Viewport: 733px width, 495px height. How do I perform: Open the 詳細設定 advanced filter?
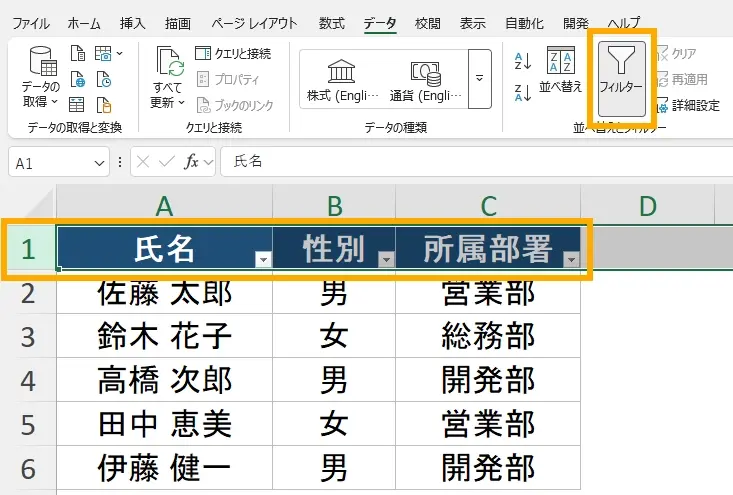tap(688, 106)
